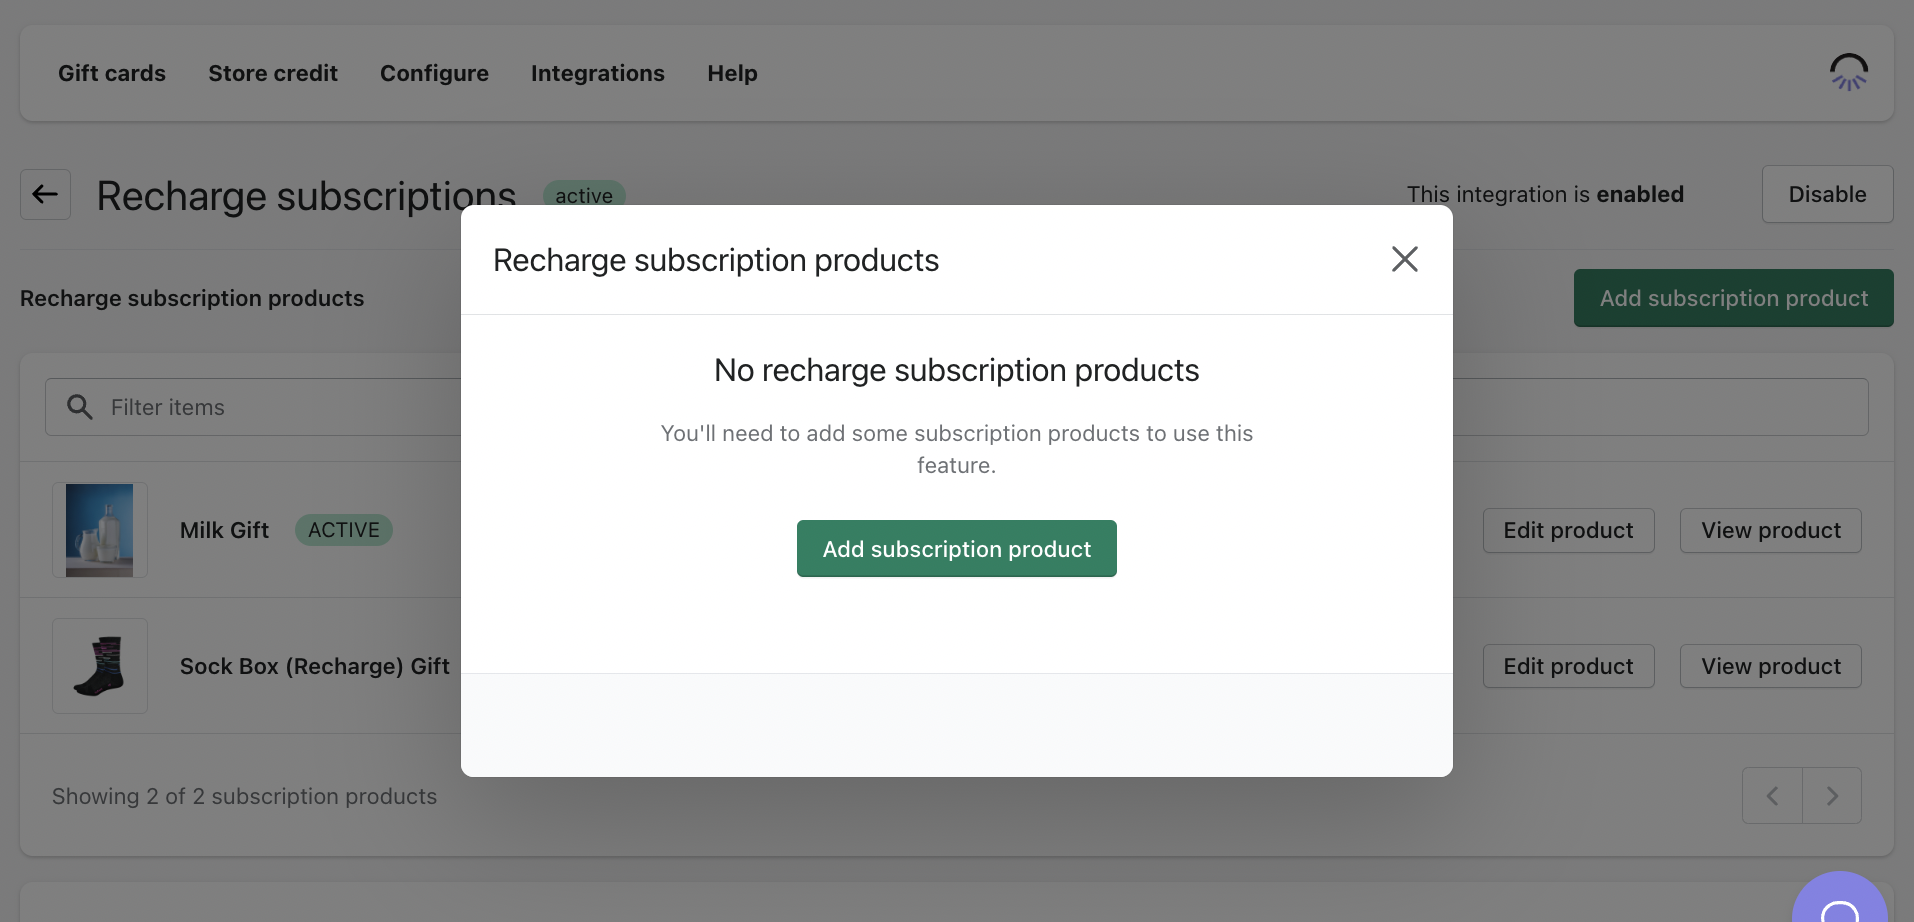Click 'Showing 2 of 2 subscription products' text
1914x922 pixels.
click(x=244, y=796)
